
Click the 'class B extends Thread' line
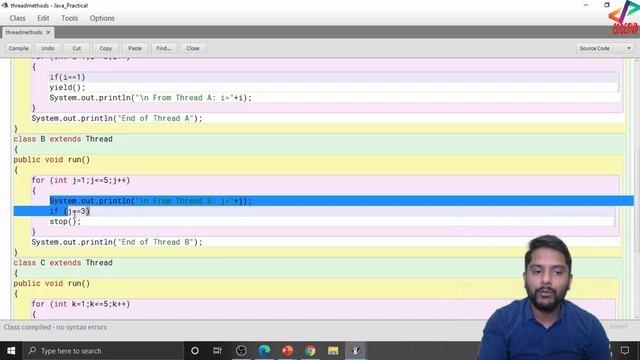[x=63, y=139]
